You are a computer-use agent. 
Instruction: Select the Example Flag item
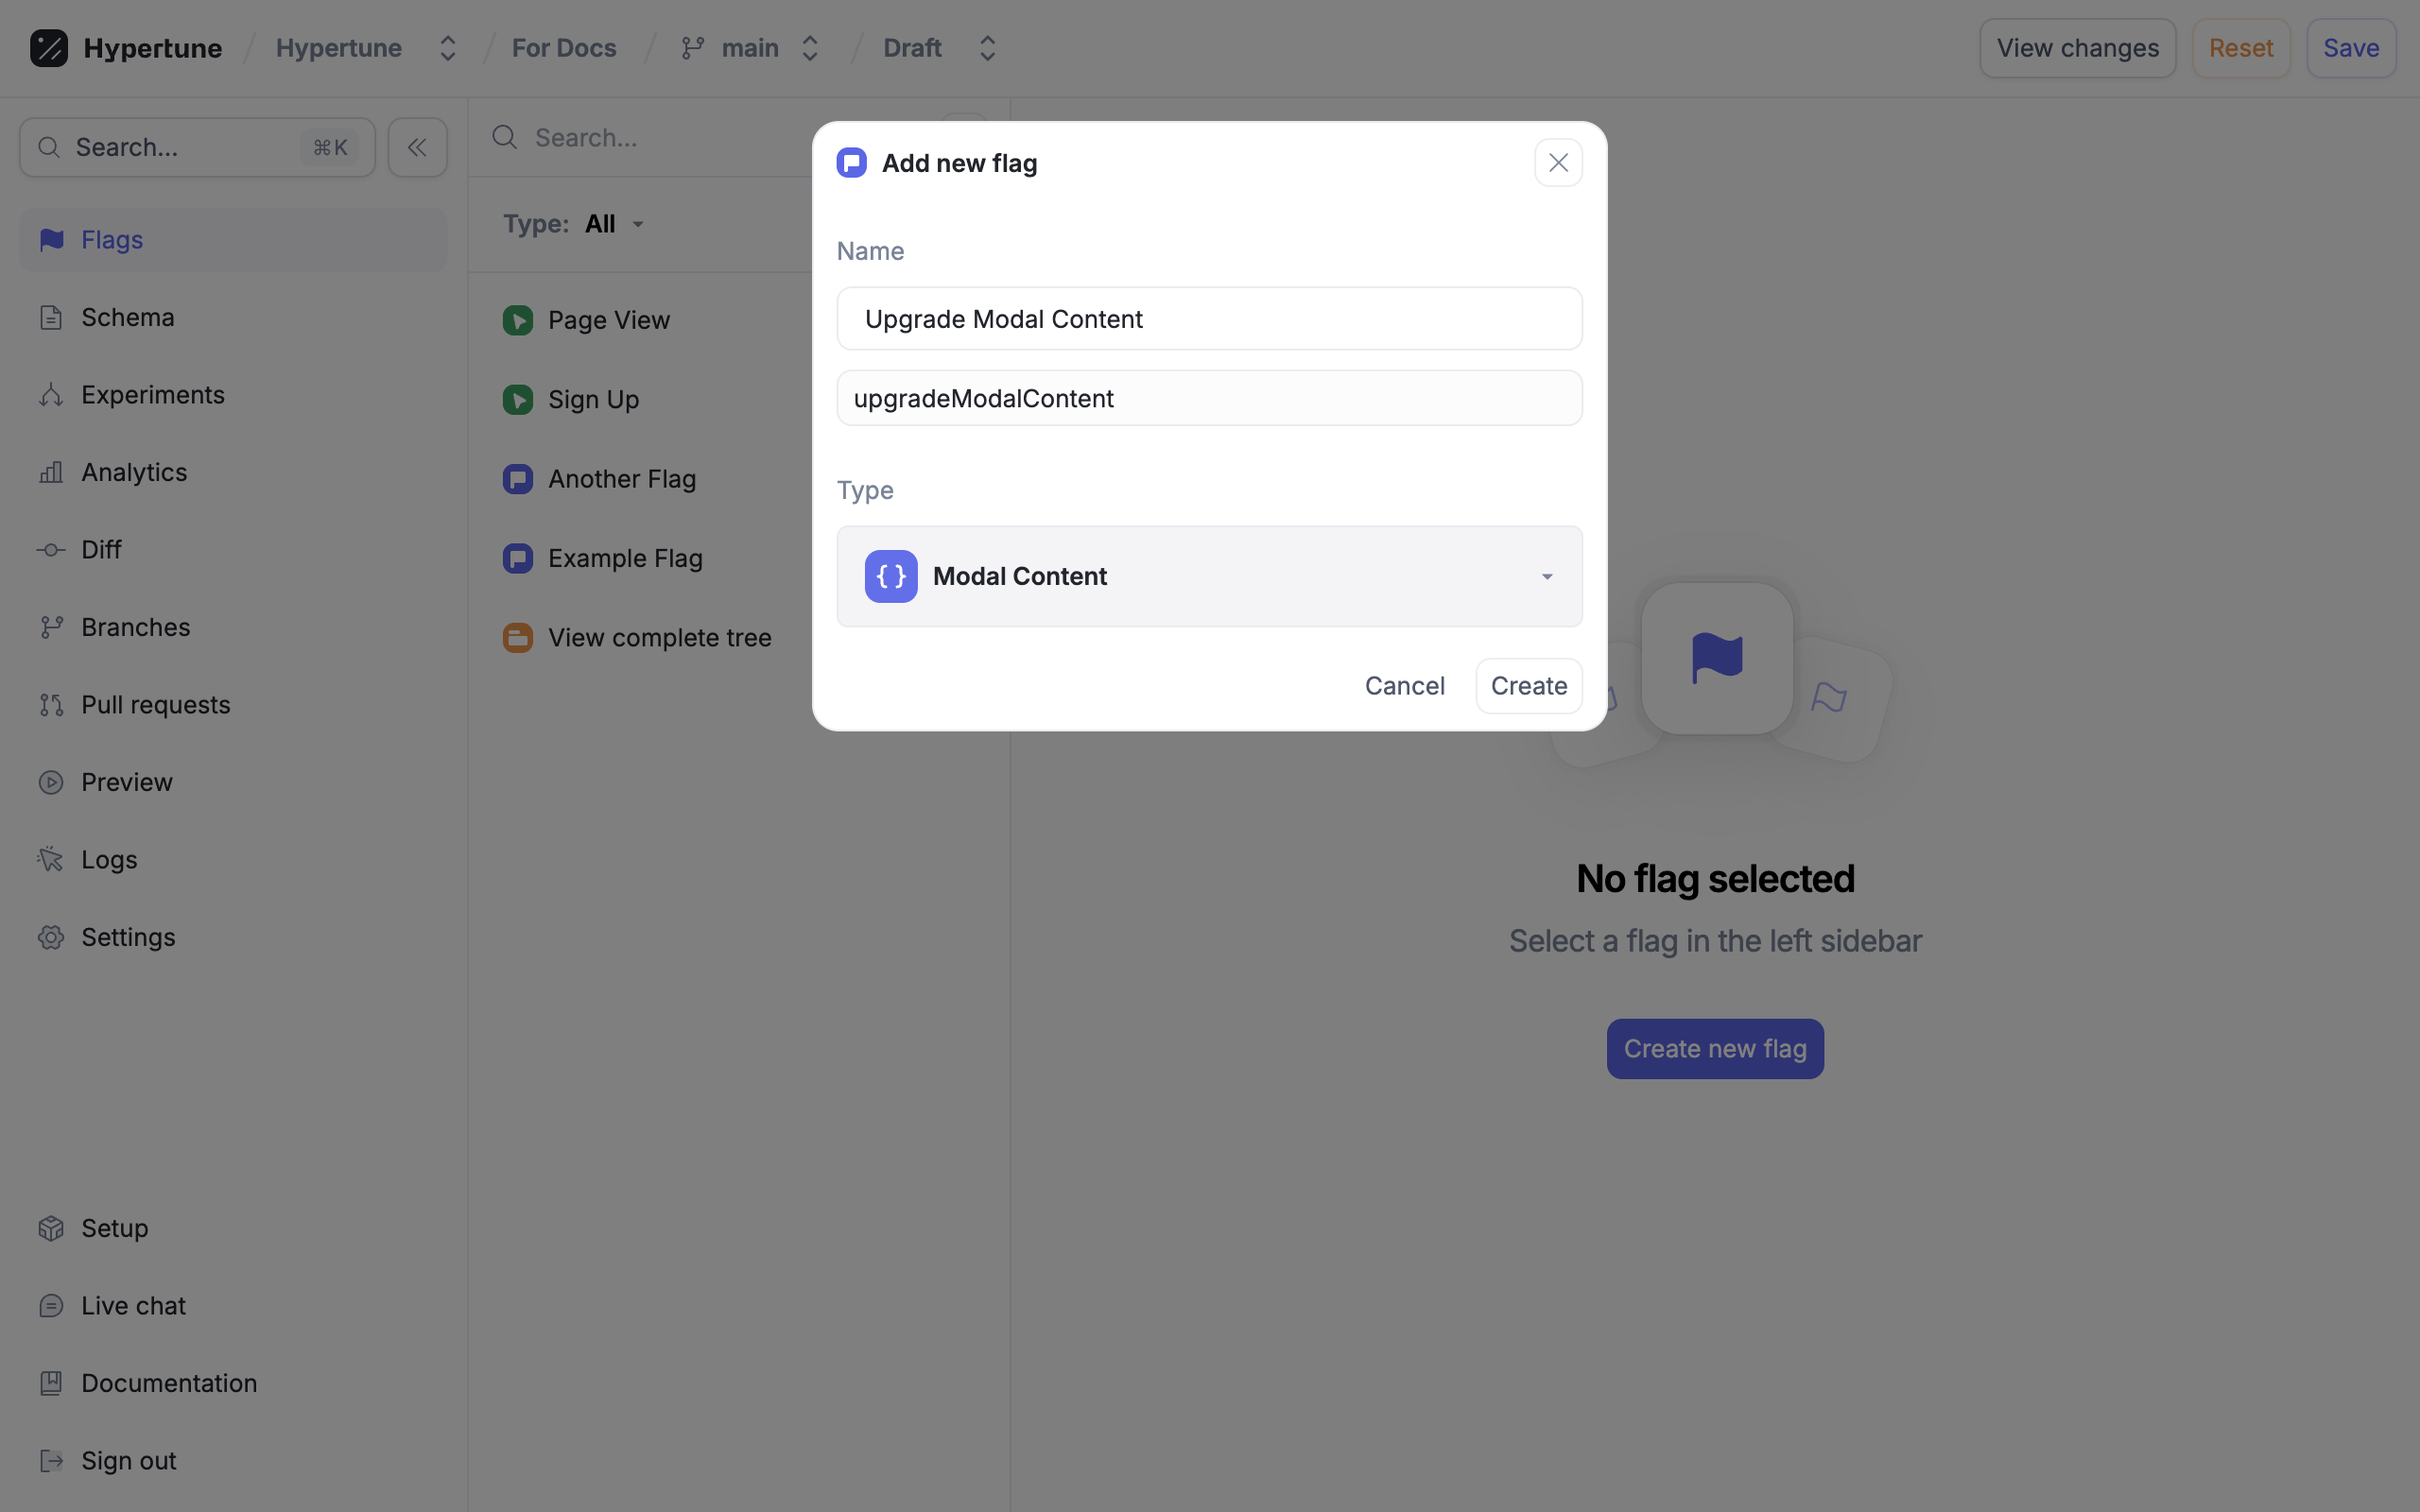click(625, 558)
